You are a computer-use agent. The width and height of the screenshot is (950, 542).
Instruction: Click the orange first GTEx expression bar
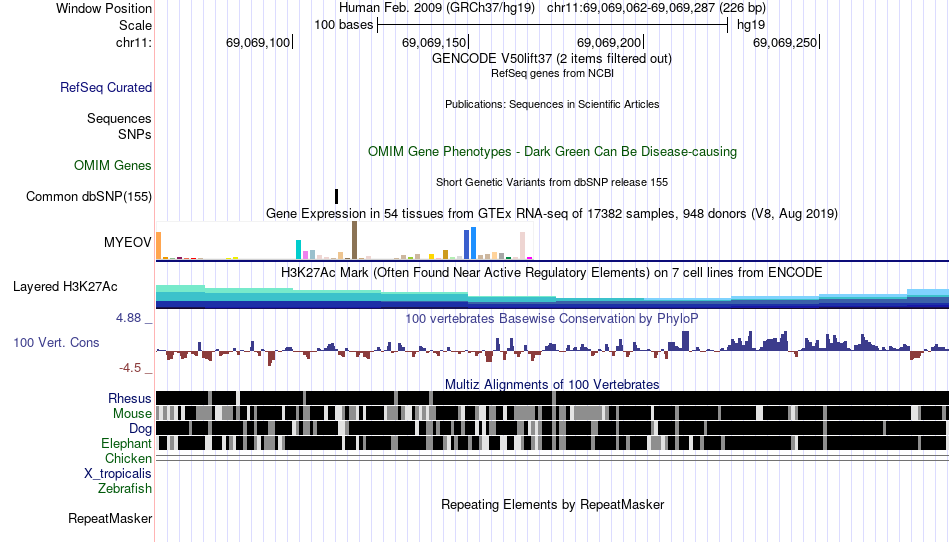point(159,246)
